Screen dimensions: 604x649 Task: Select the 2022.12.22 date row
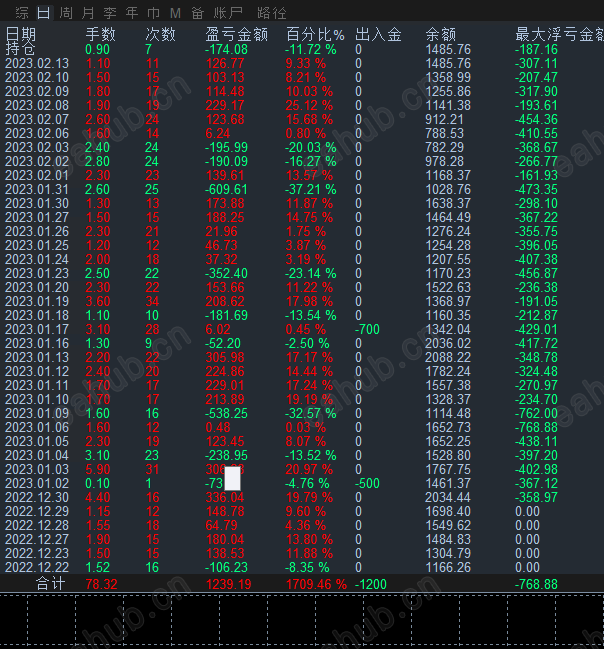[37, 567]
